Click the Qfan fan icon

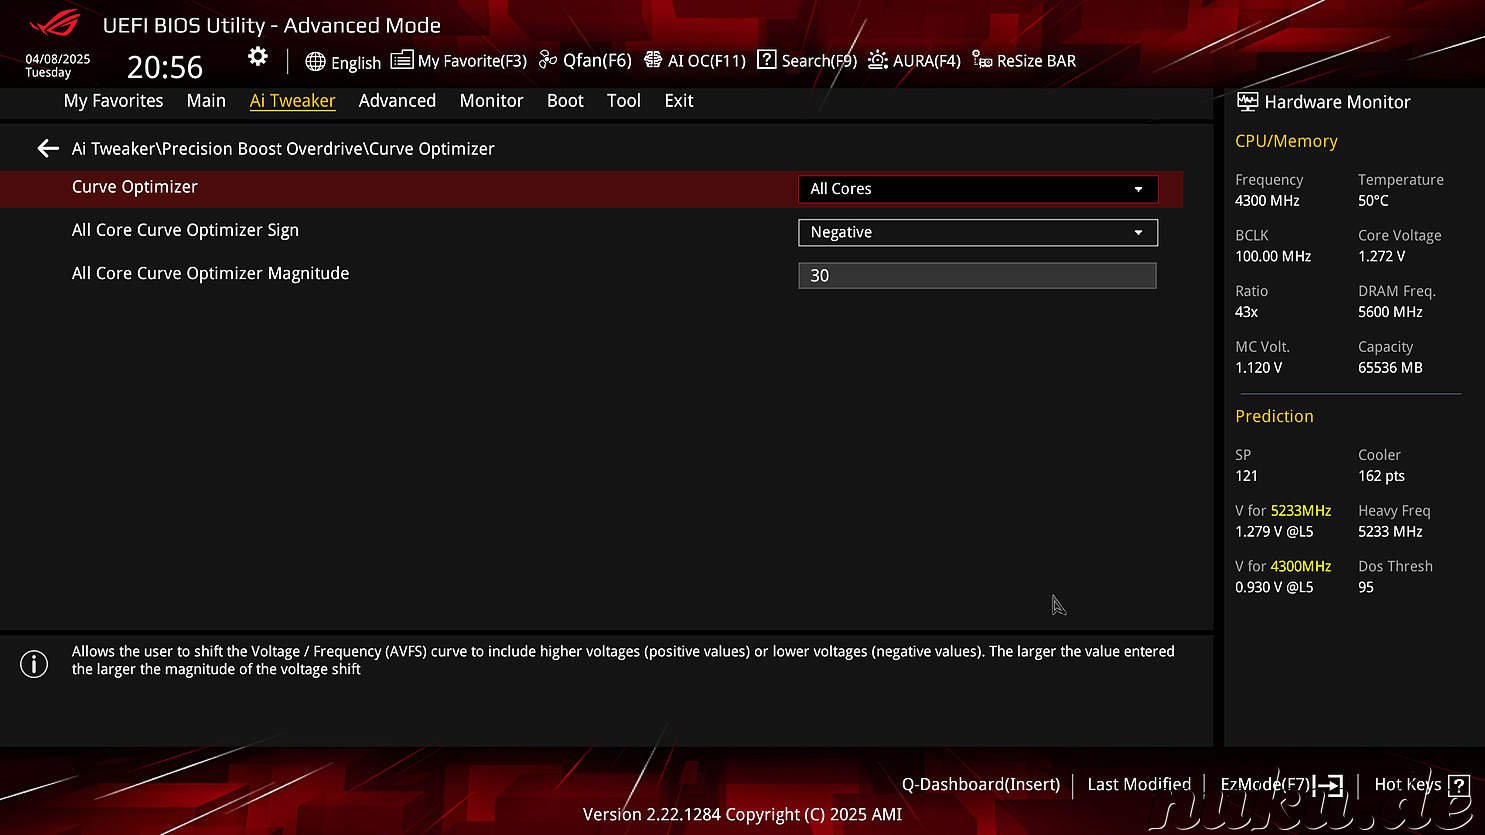(x=548, y=60)
